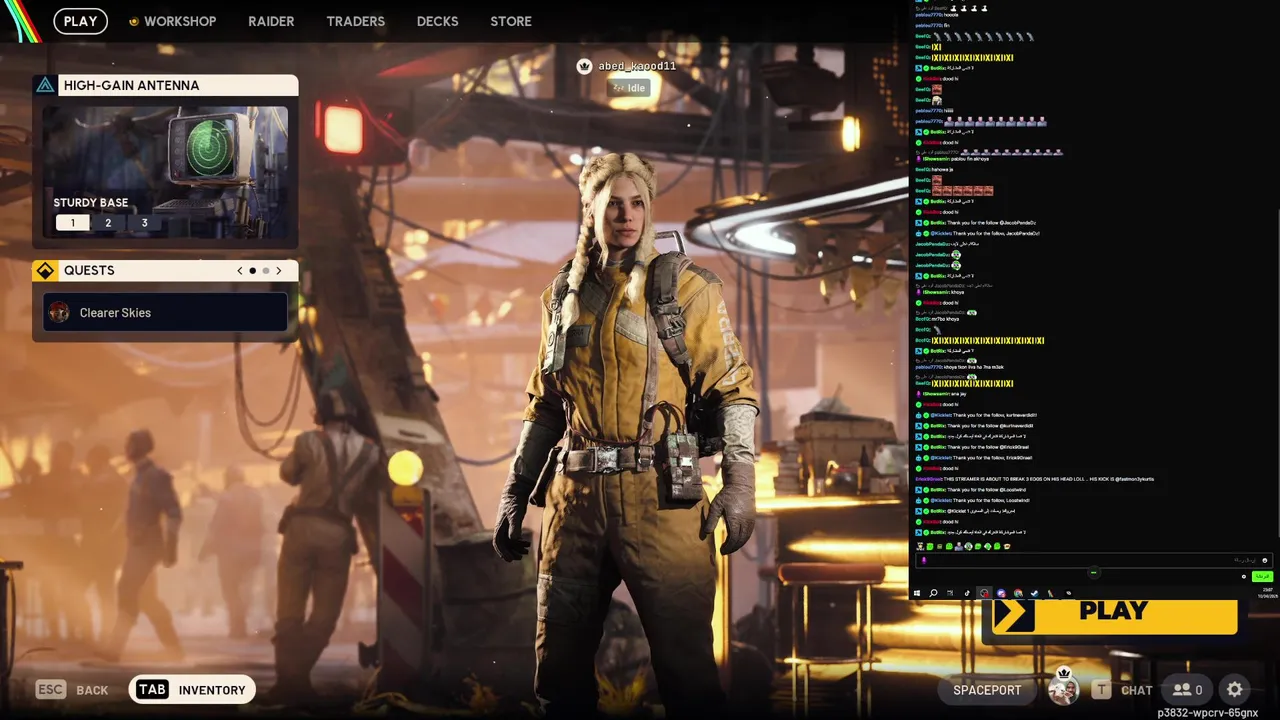Click the QUESTS header label
This screenshot has height=720, width=1280.
(x=89, y=271)
